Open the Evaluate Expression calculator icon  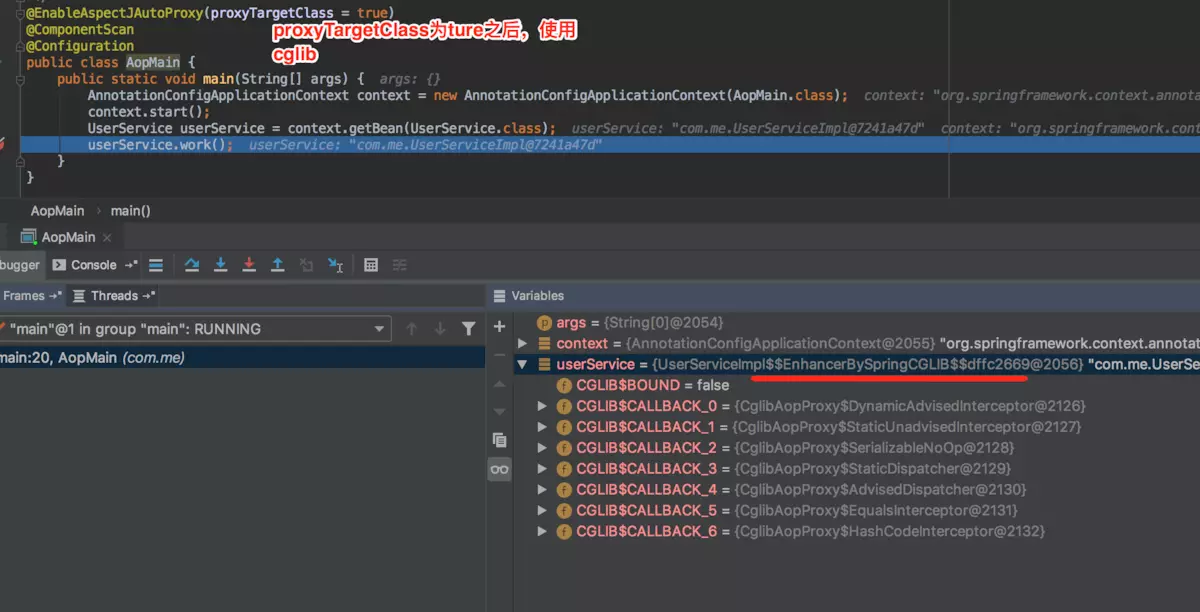(x=370, y=265)
